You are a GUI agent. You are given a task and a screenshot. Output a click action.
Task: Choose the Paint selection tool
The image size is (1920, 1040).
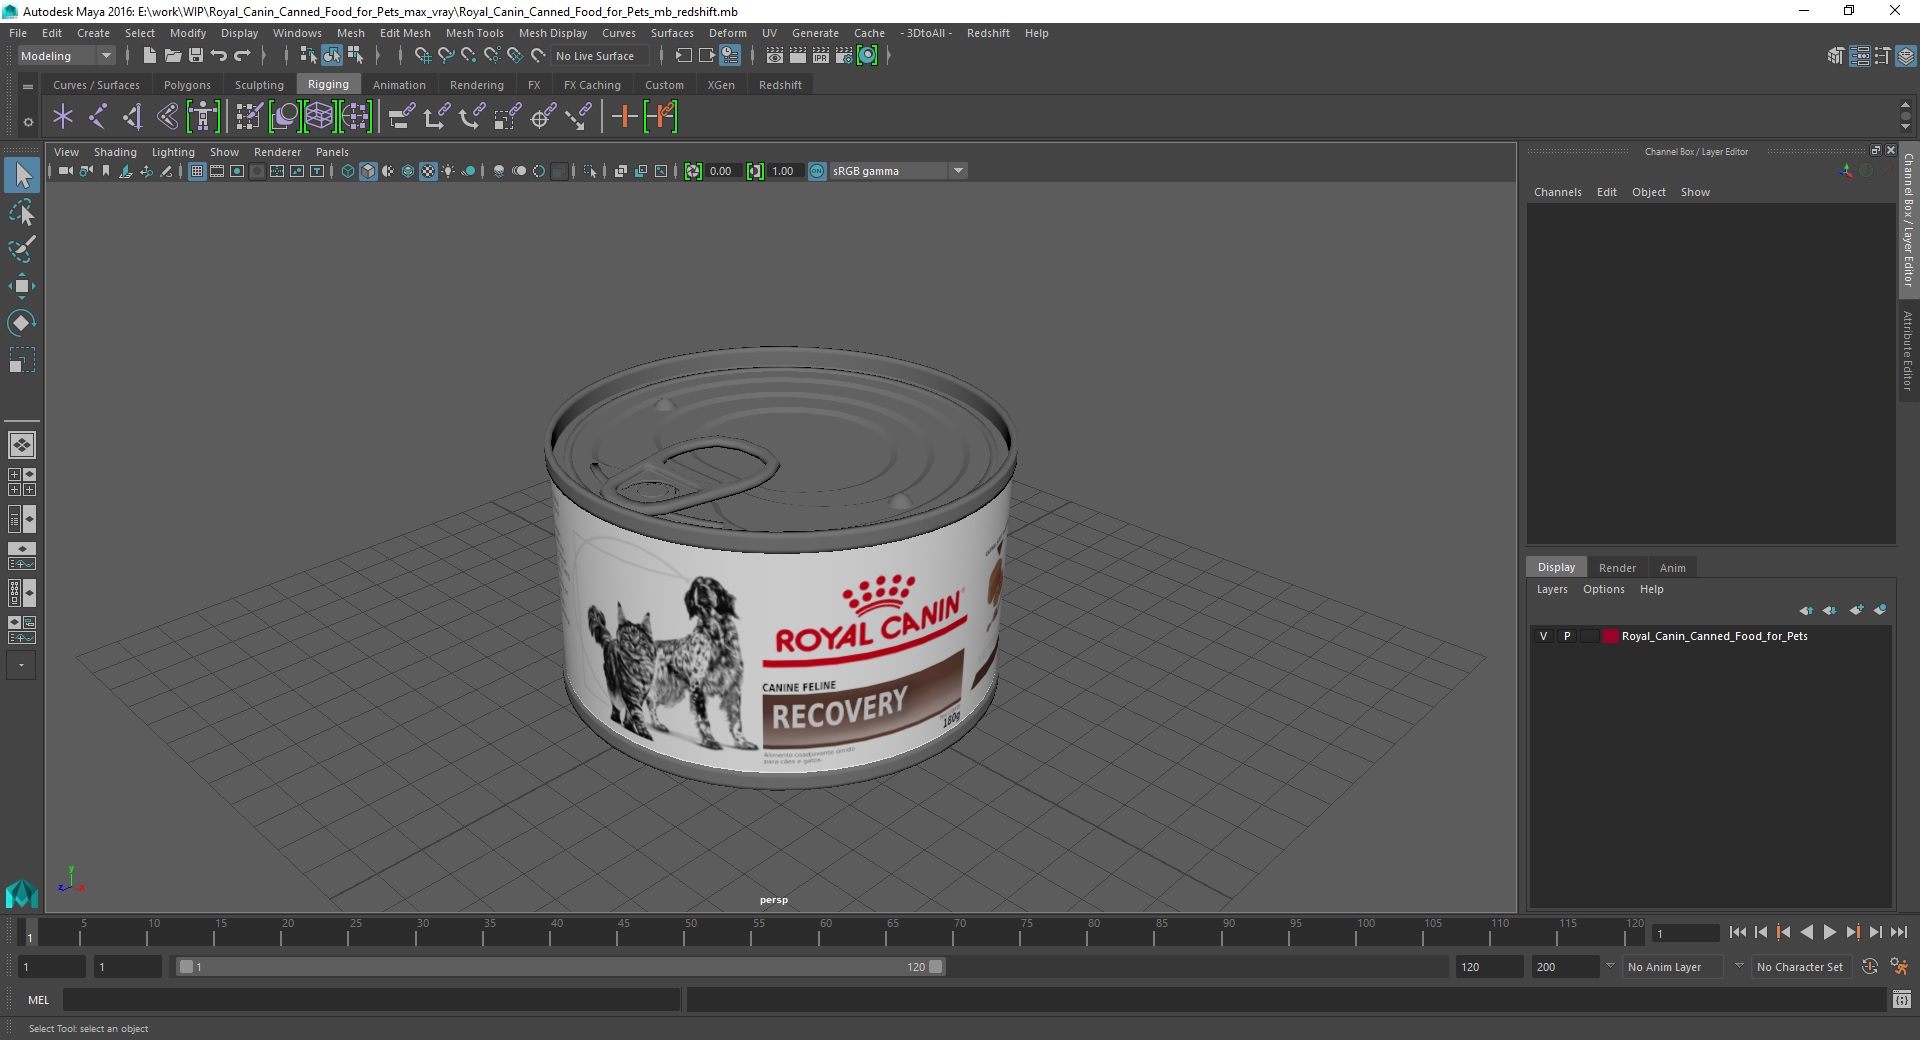click(x=21, y=249)
